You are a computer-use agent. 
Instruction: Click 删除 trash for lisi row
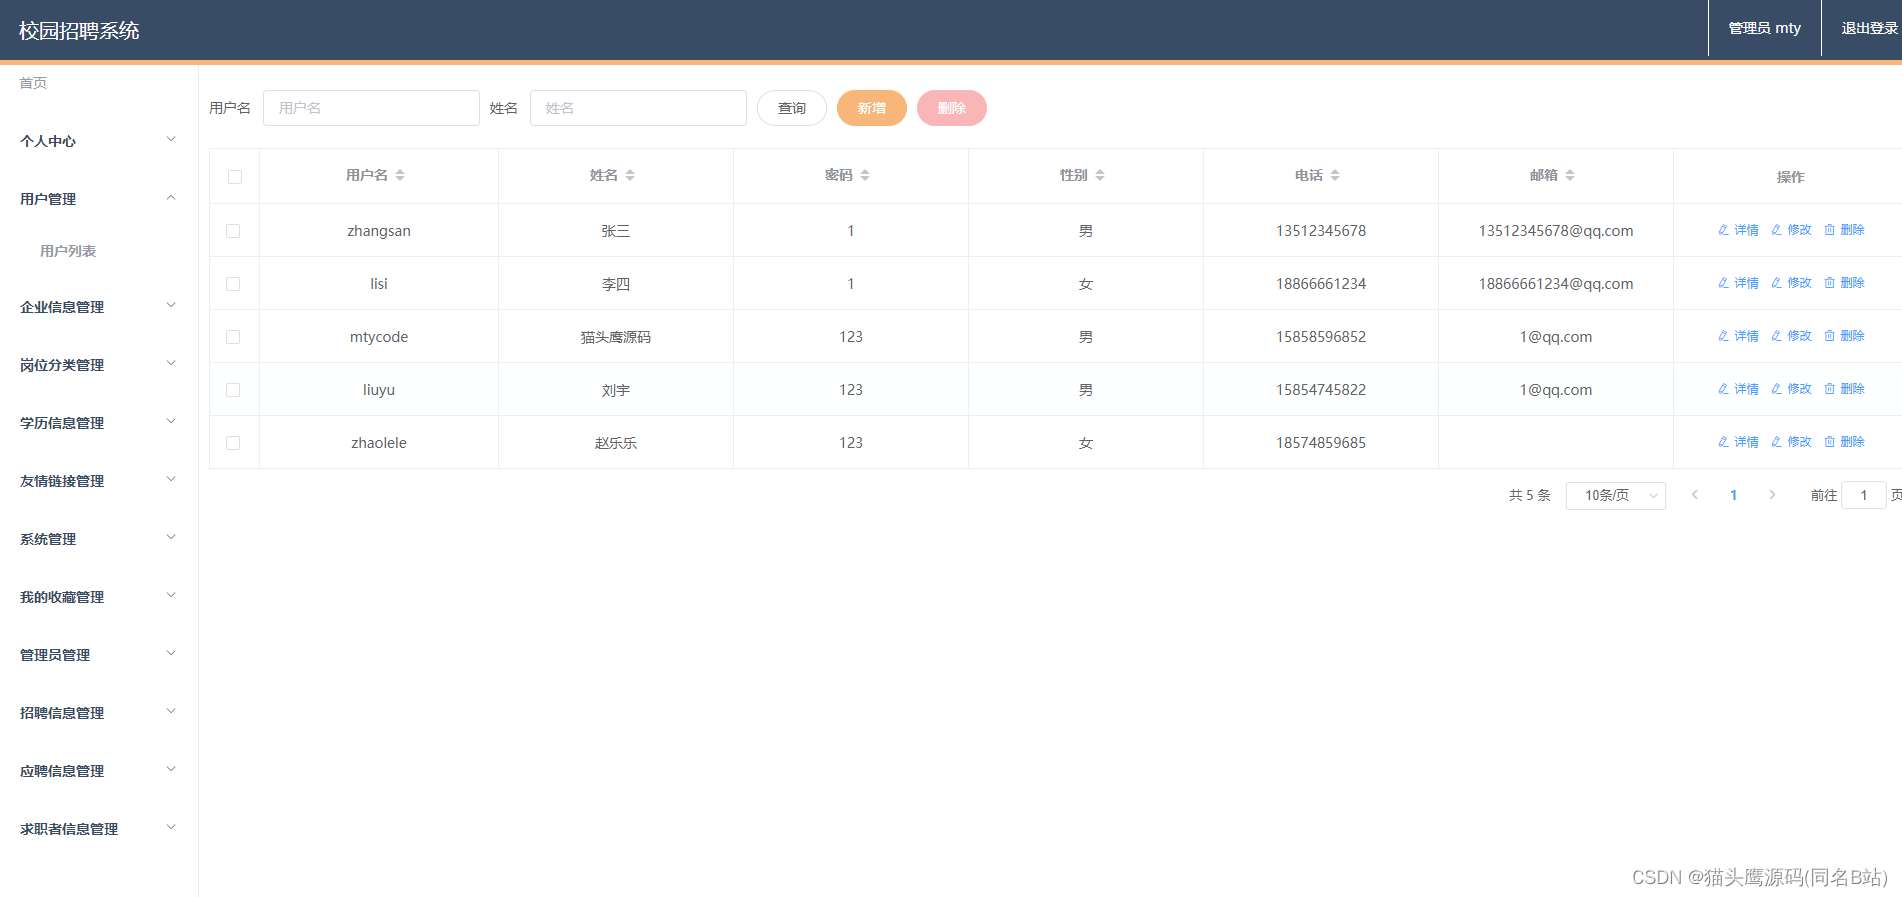click(1844, 283)
